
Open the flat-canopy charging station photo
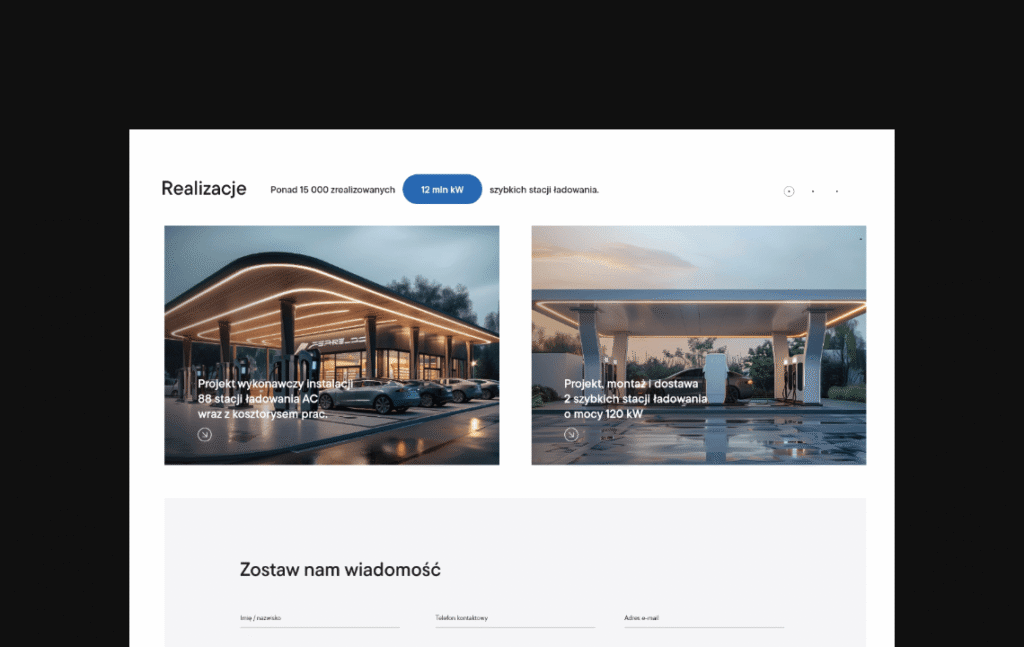699,345
